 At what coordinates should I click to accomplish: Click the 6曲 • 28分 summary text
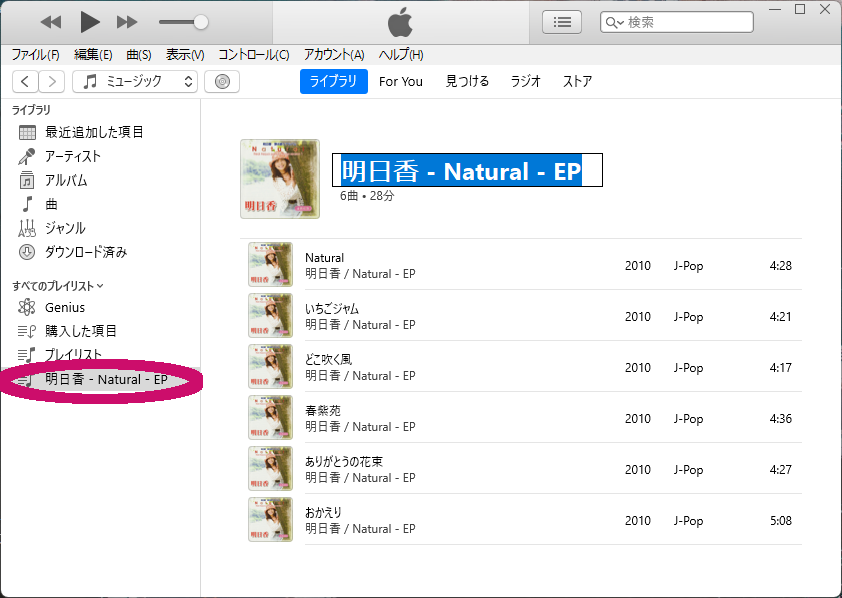point(367,196)
